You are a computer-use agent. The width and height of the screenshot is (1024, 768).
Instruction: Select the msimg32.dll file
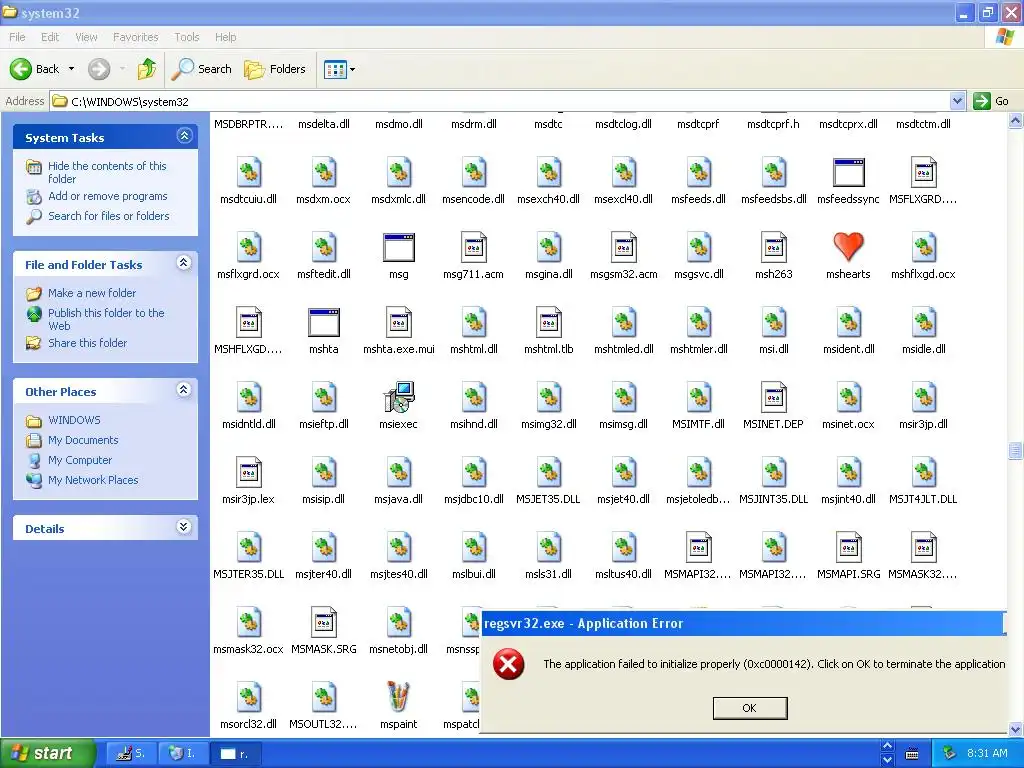pos(549,407)
